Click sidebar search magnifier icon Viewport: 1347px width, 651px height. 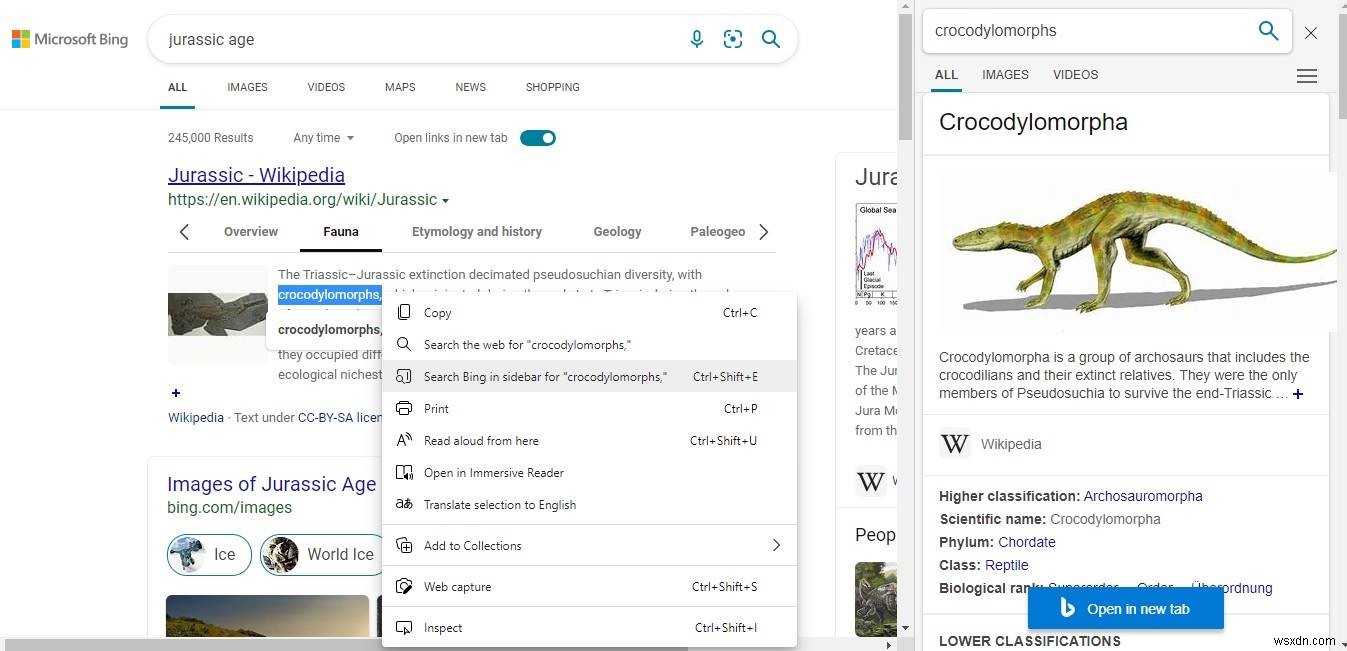(1268, 31)
